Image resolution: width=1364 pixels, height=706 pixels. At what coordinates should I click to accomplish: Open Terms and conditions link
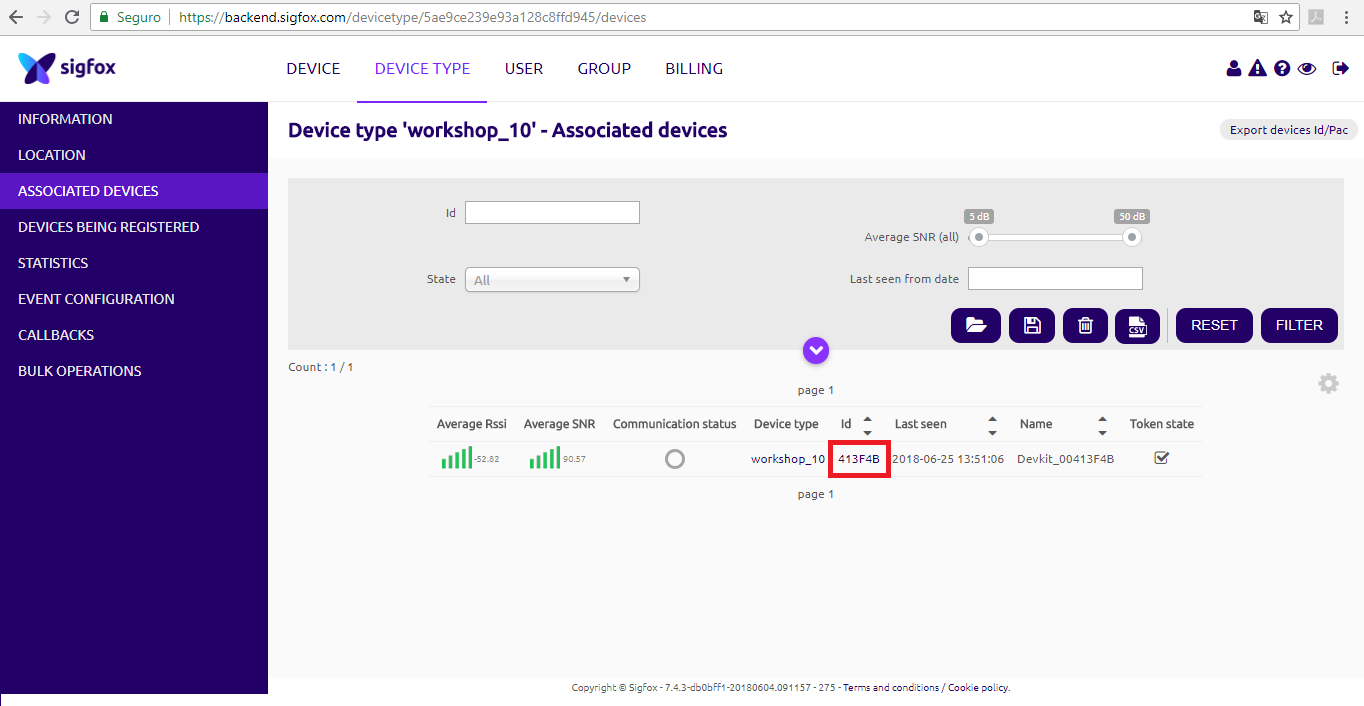890,688
